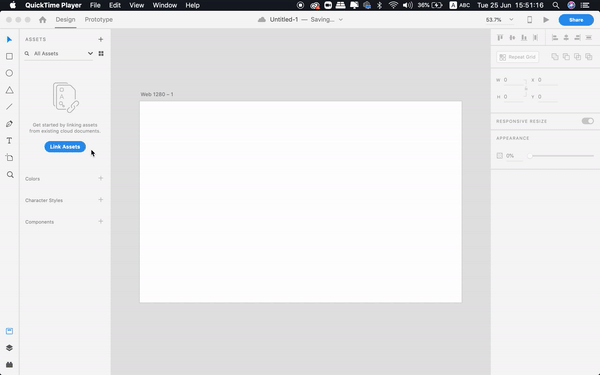Click the Align Center horizontally icon
Viewport: 600px width, 375px height.
click(566, 38)
